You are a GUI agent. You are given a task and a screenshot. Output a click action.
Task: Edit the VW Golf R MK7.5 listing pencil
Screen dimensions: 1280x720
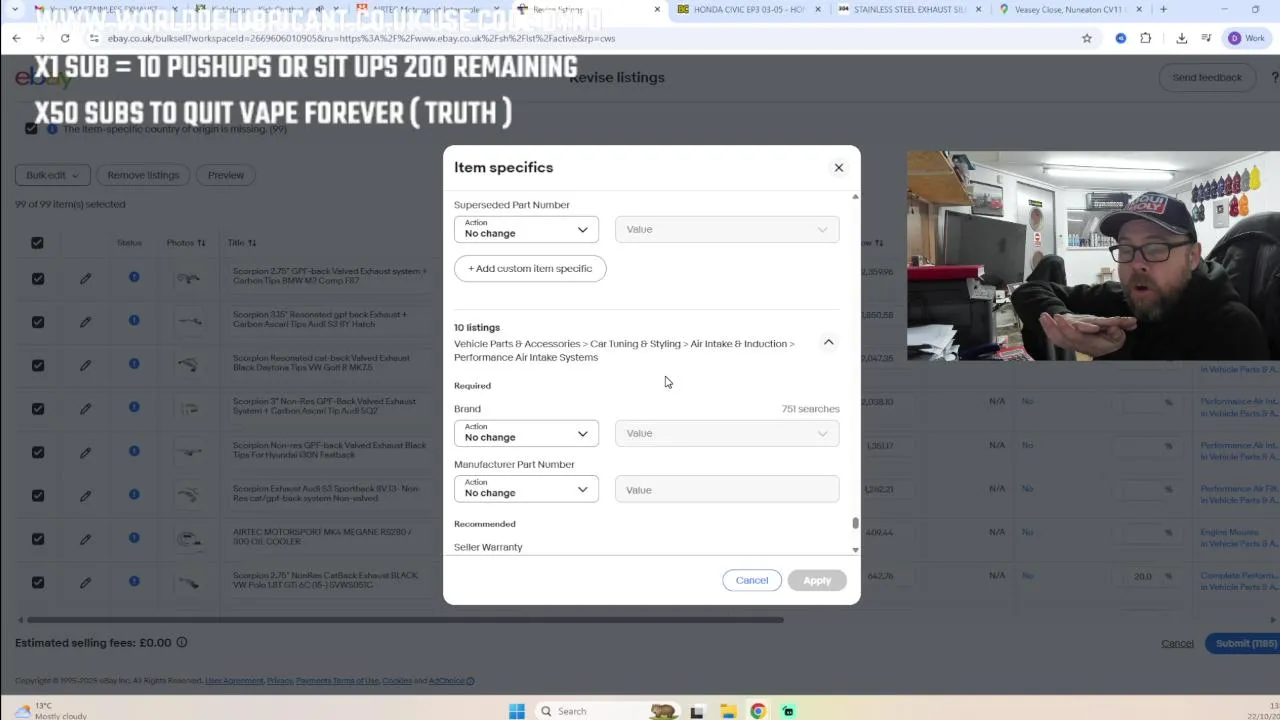click(x=85, y=365)
